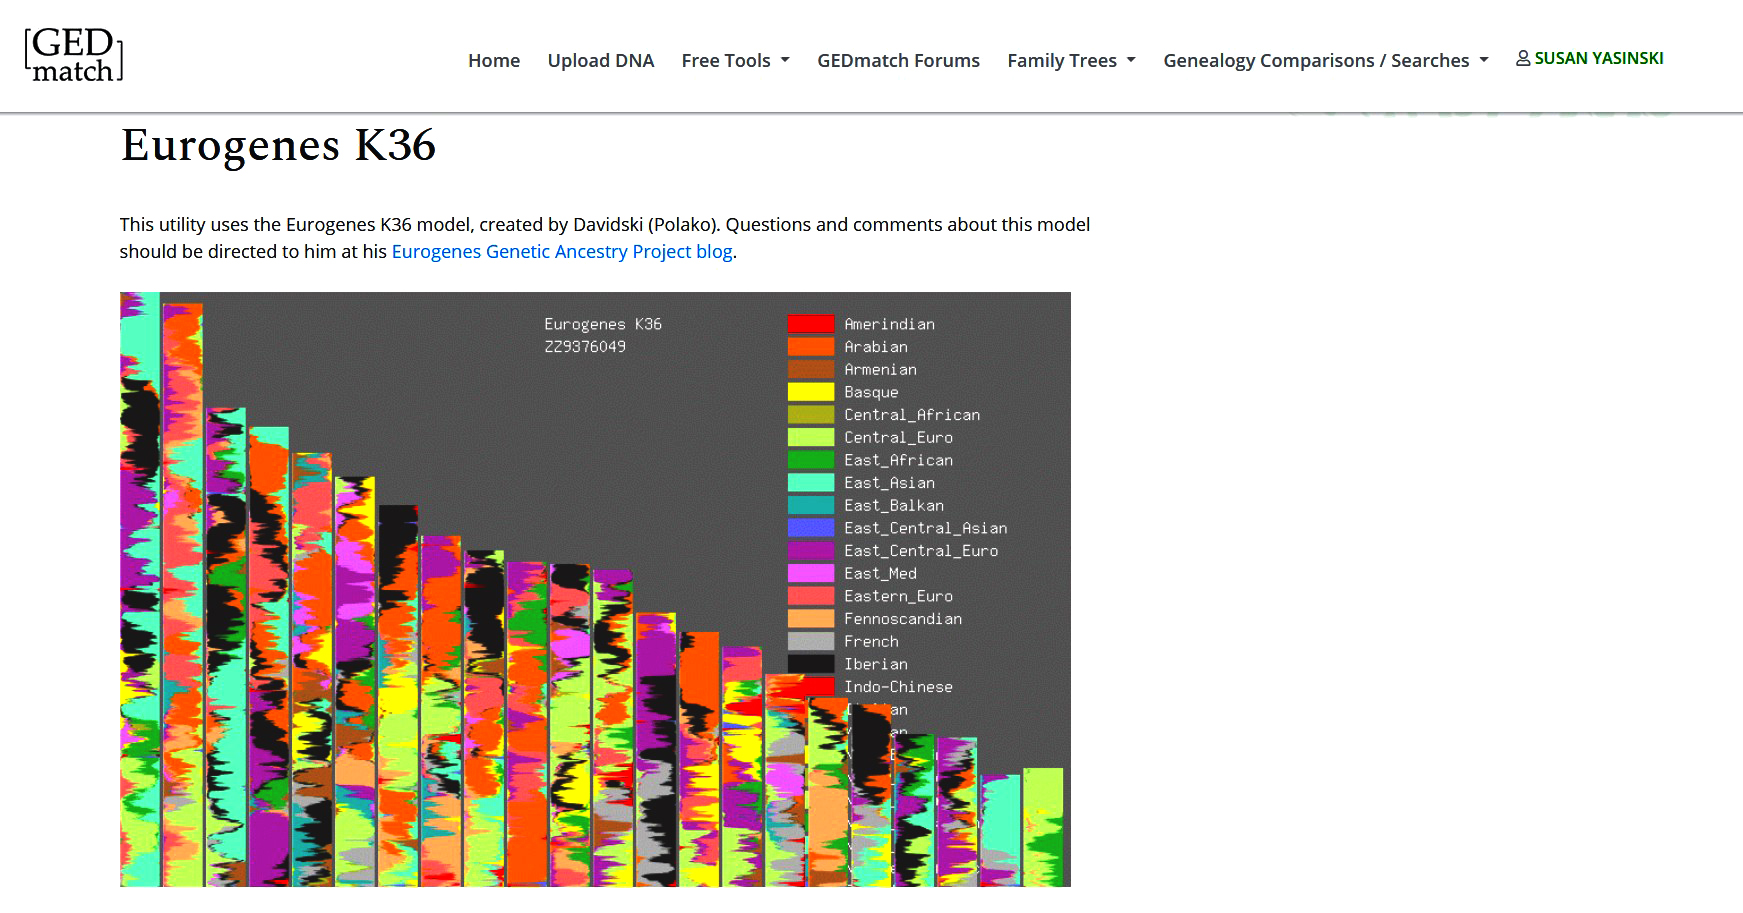Click the Indo-Chinese red swatch

pyautogui.click(x=811, y=686)
